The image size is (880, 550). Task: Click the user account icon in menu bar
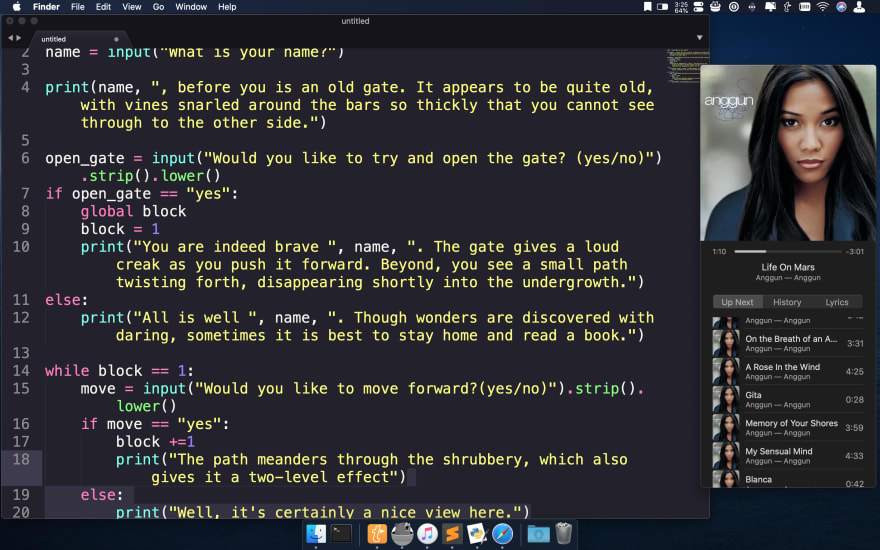[x=859, y=7]
